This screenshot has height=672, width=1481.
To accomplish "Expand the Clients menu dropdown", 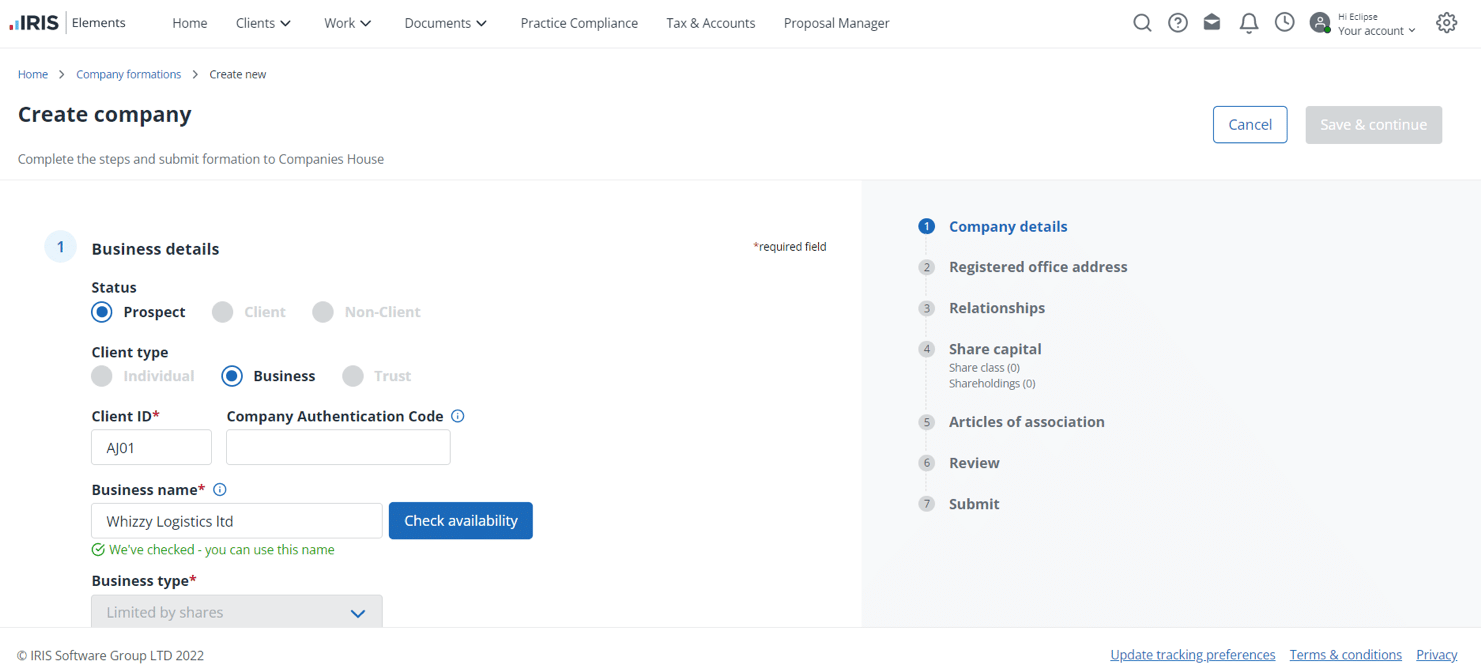I will tap(263, 23).
